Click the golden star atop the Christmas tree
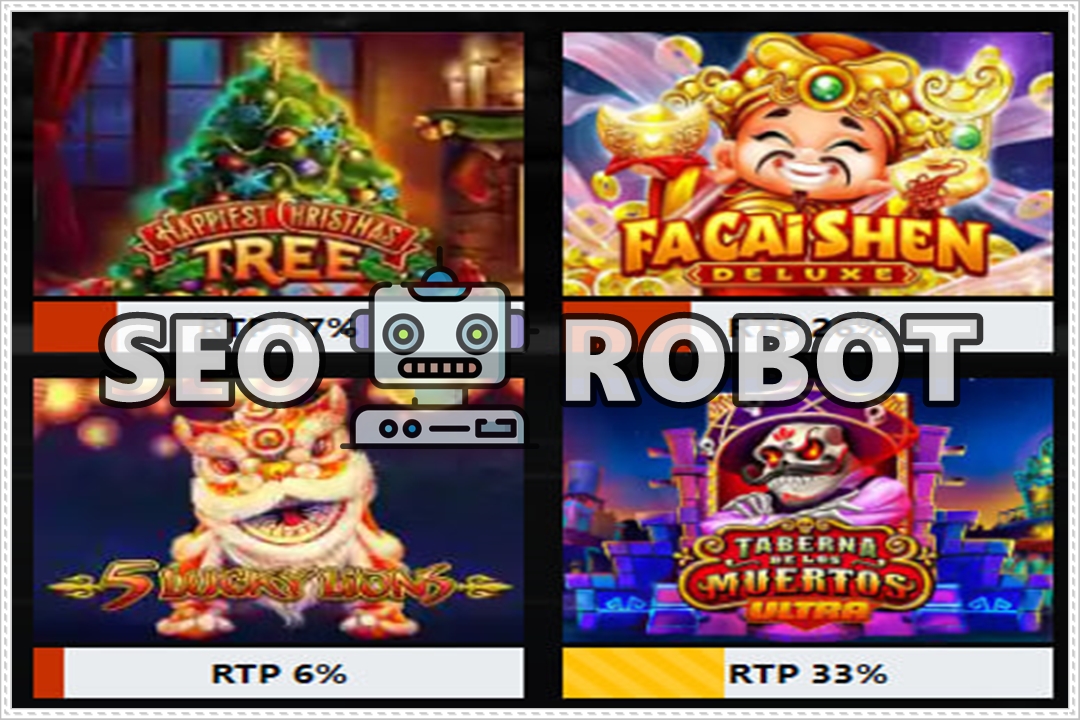Viewport: 1080px width, 720px height. pos(279,54)
